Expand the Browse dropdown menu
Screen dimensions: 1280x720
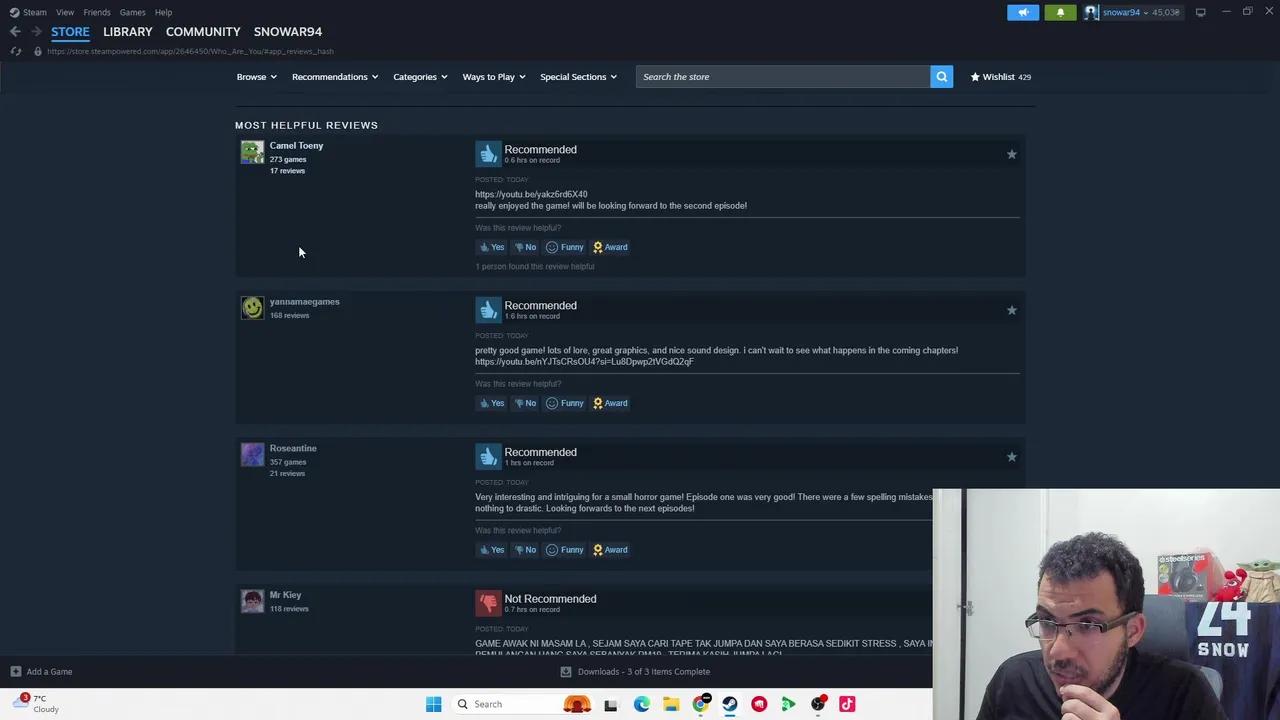click(256, 77)
